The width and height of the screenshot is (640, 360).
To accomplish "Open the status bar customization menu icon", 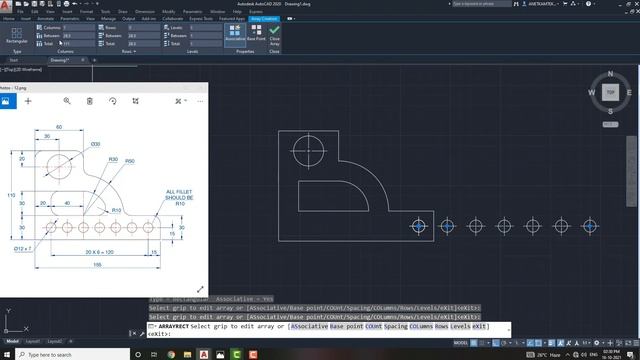I will (x=635, y=343).
